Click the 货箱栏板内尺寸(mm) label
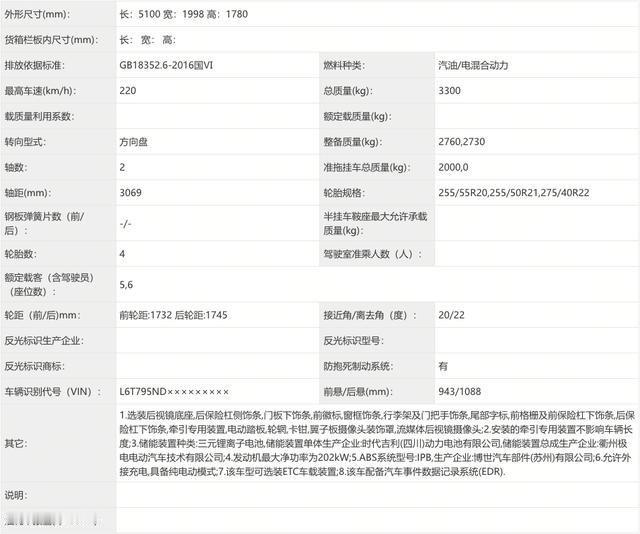640x534 pixels. (51, 40)
